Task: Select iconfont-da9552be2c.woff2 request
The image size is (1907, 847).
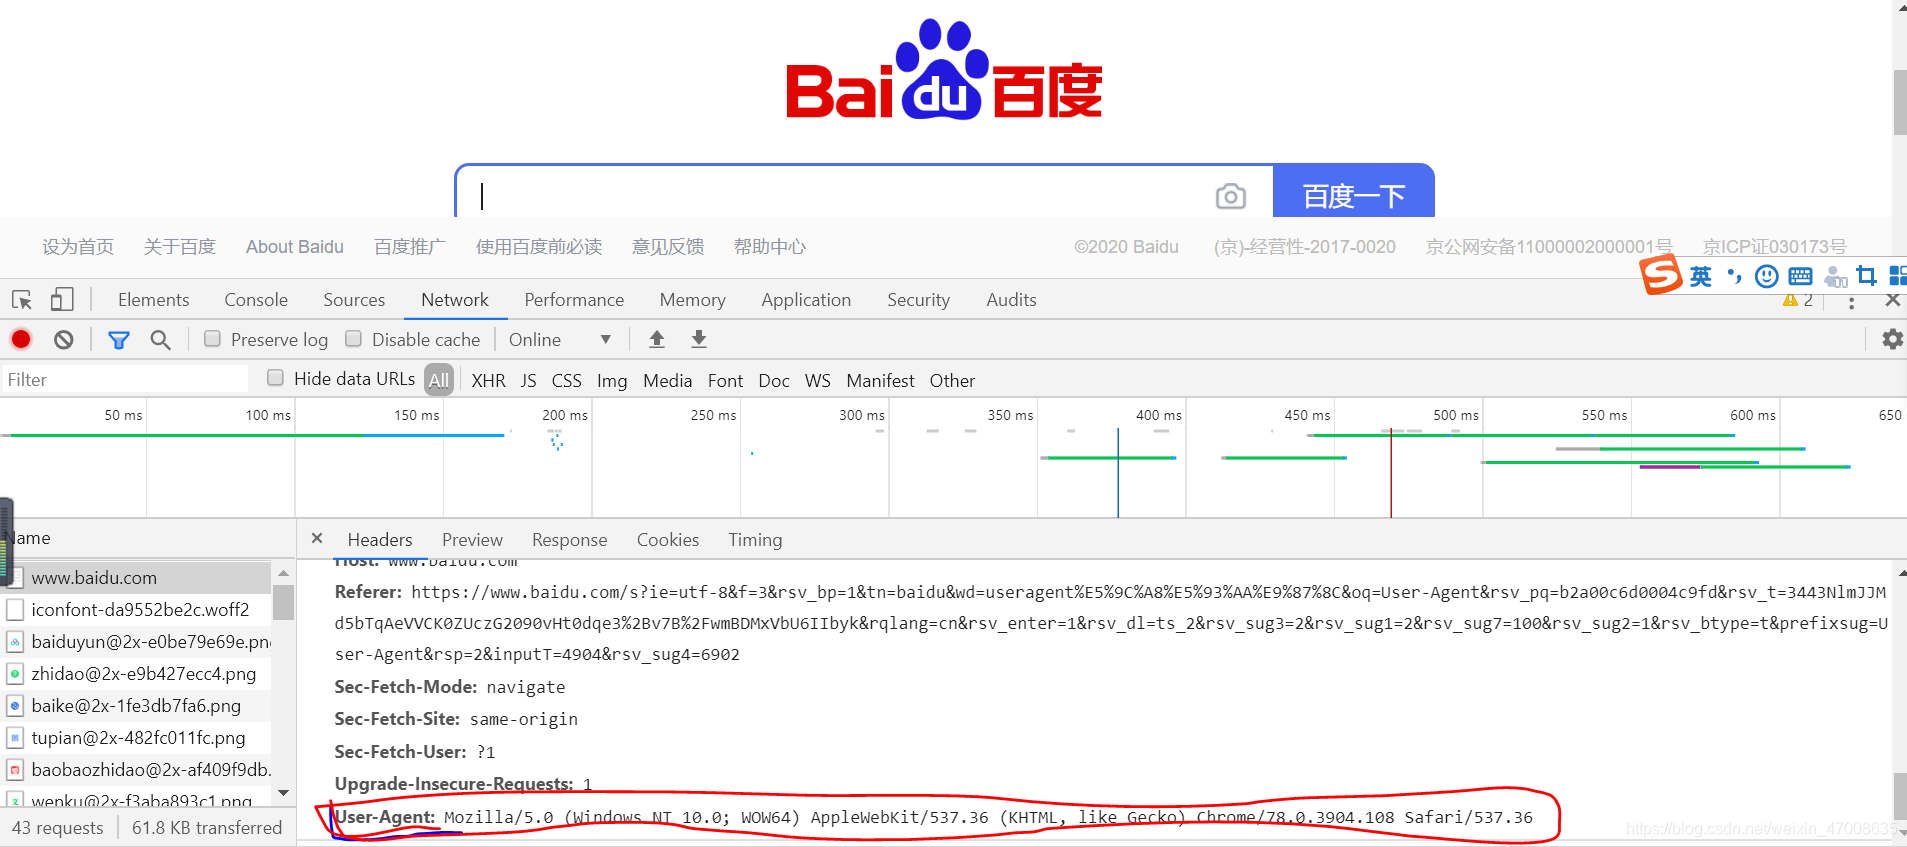Action: pos(136,610)
